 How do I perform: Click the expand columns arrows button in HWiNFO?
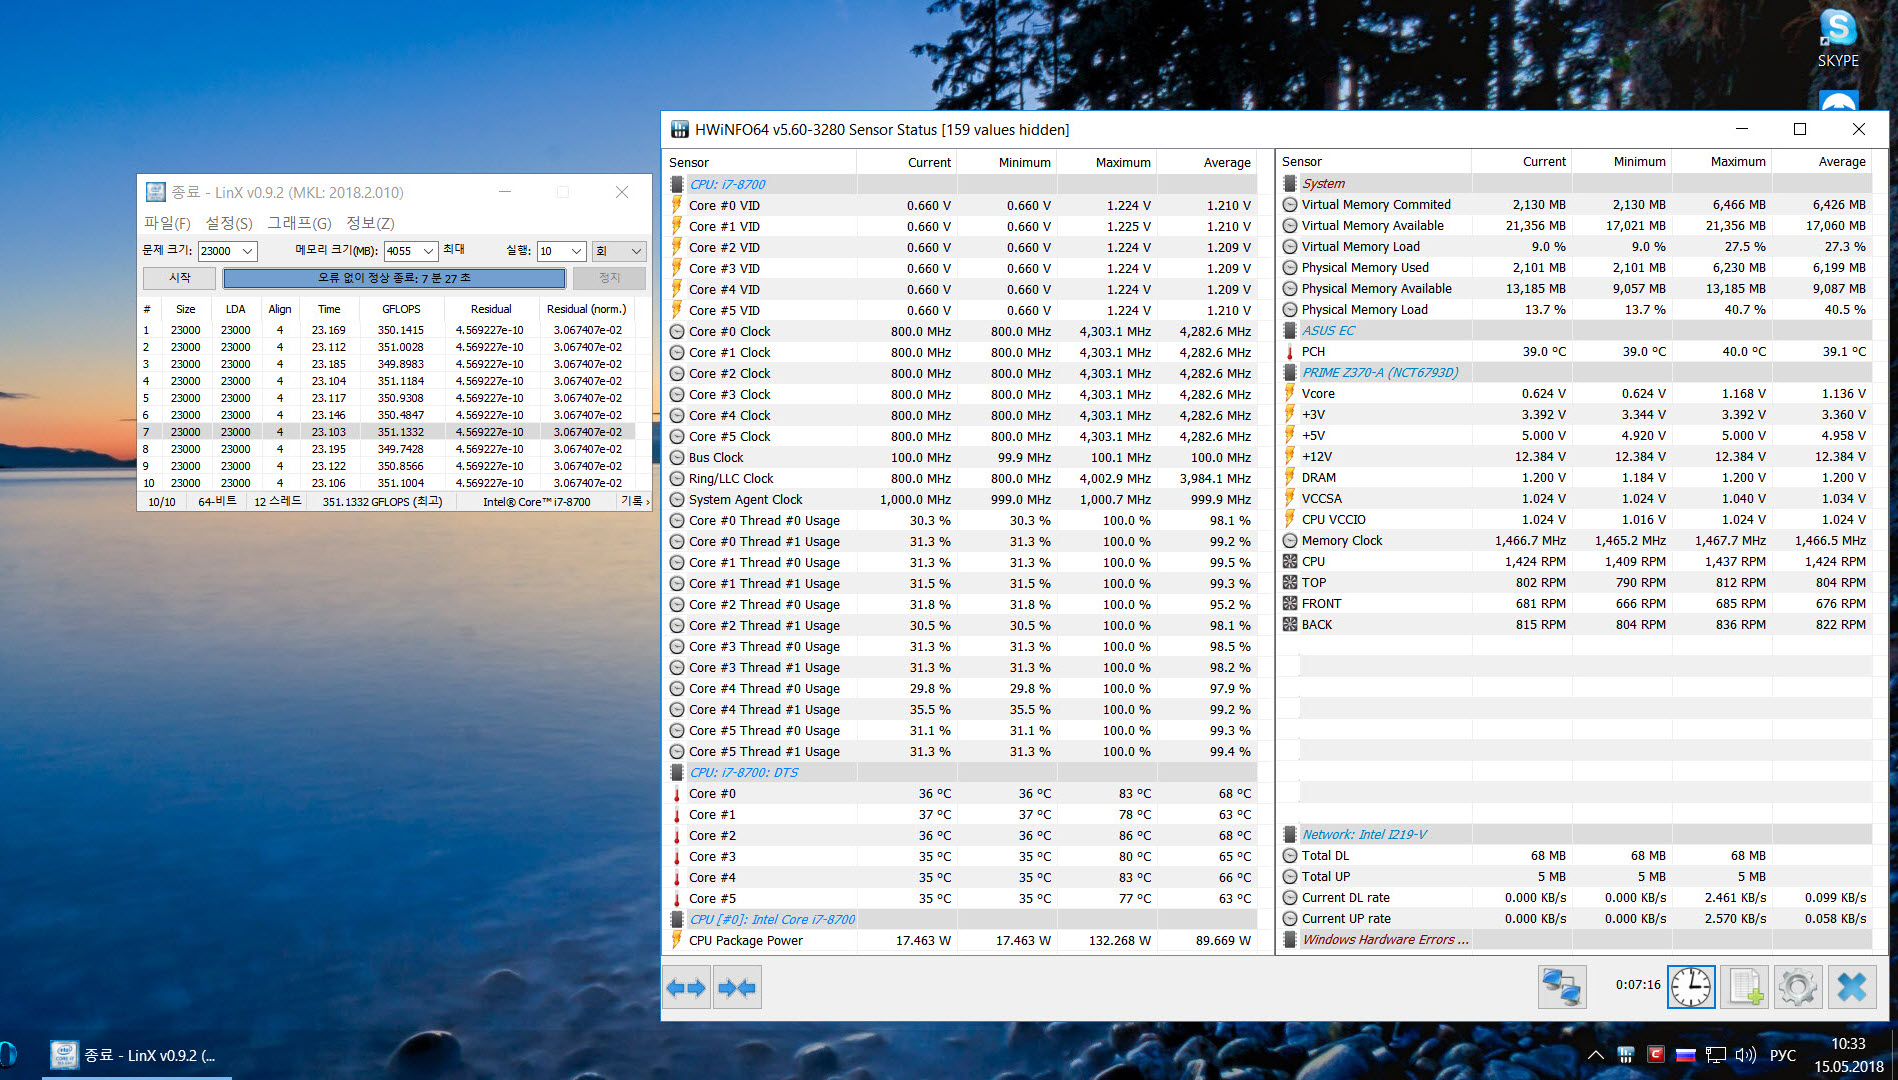686,988
